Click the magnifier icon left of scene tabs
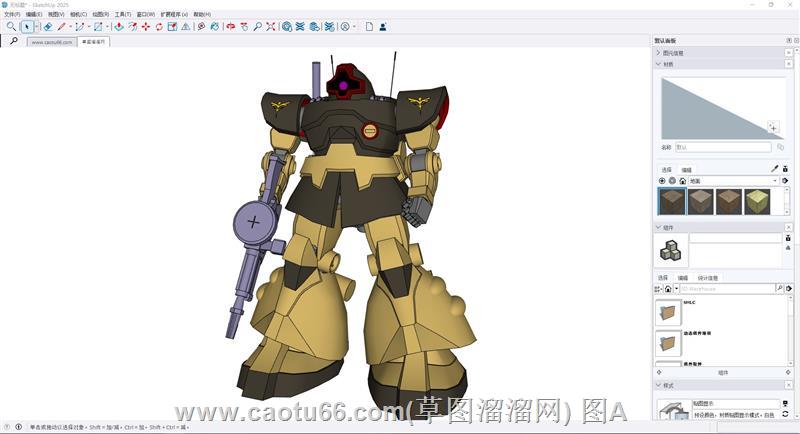This screenshot has height=434, width=800. click(14, 41)
